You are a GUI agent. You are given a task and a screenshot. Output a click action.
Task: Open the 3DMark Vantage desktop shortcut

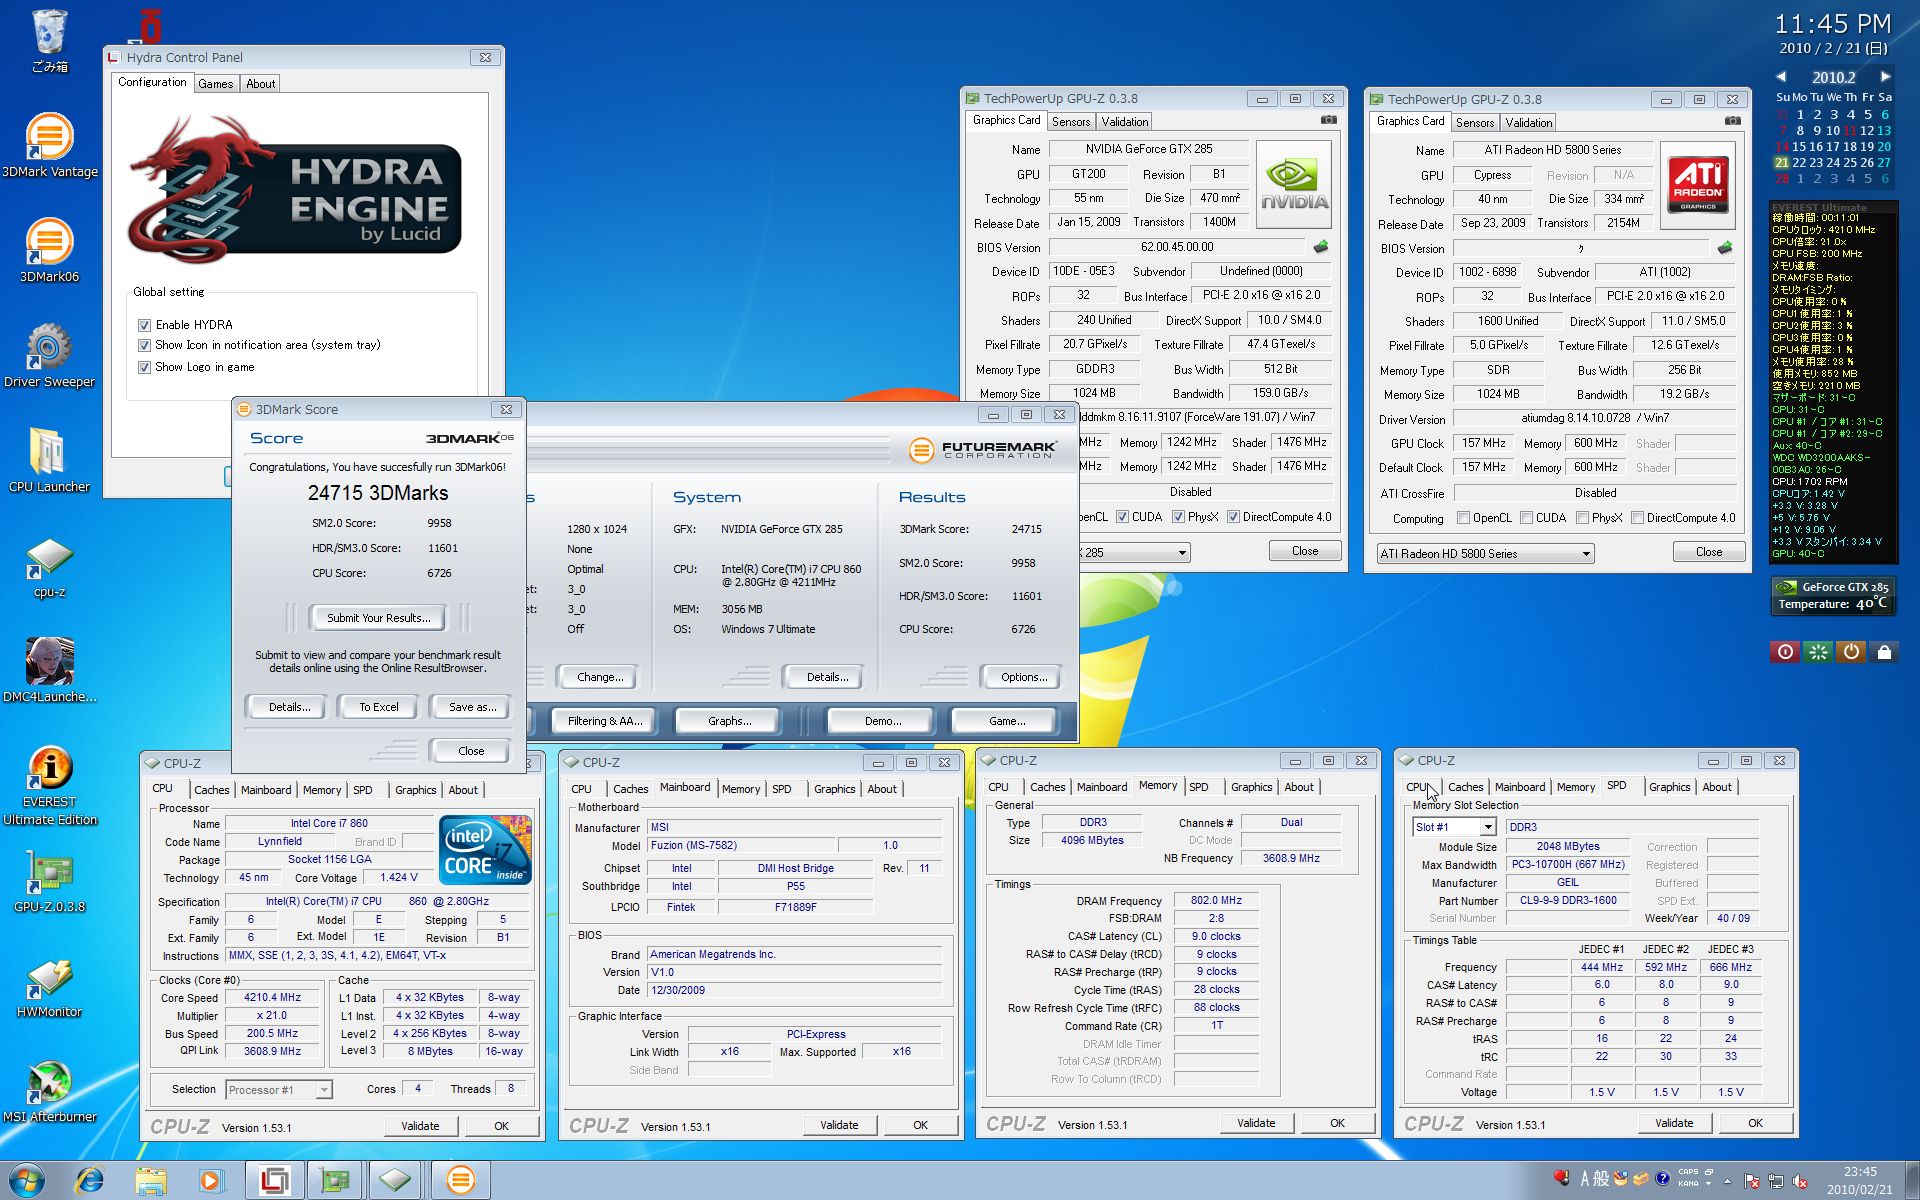pos(49,146)
